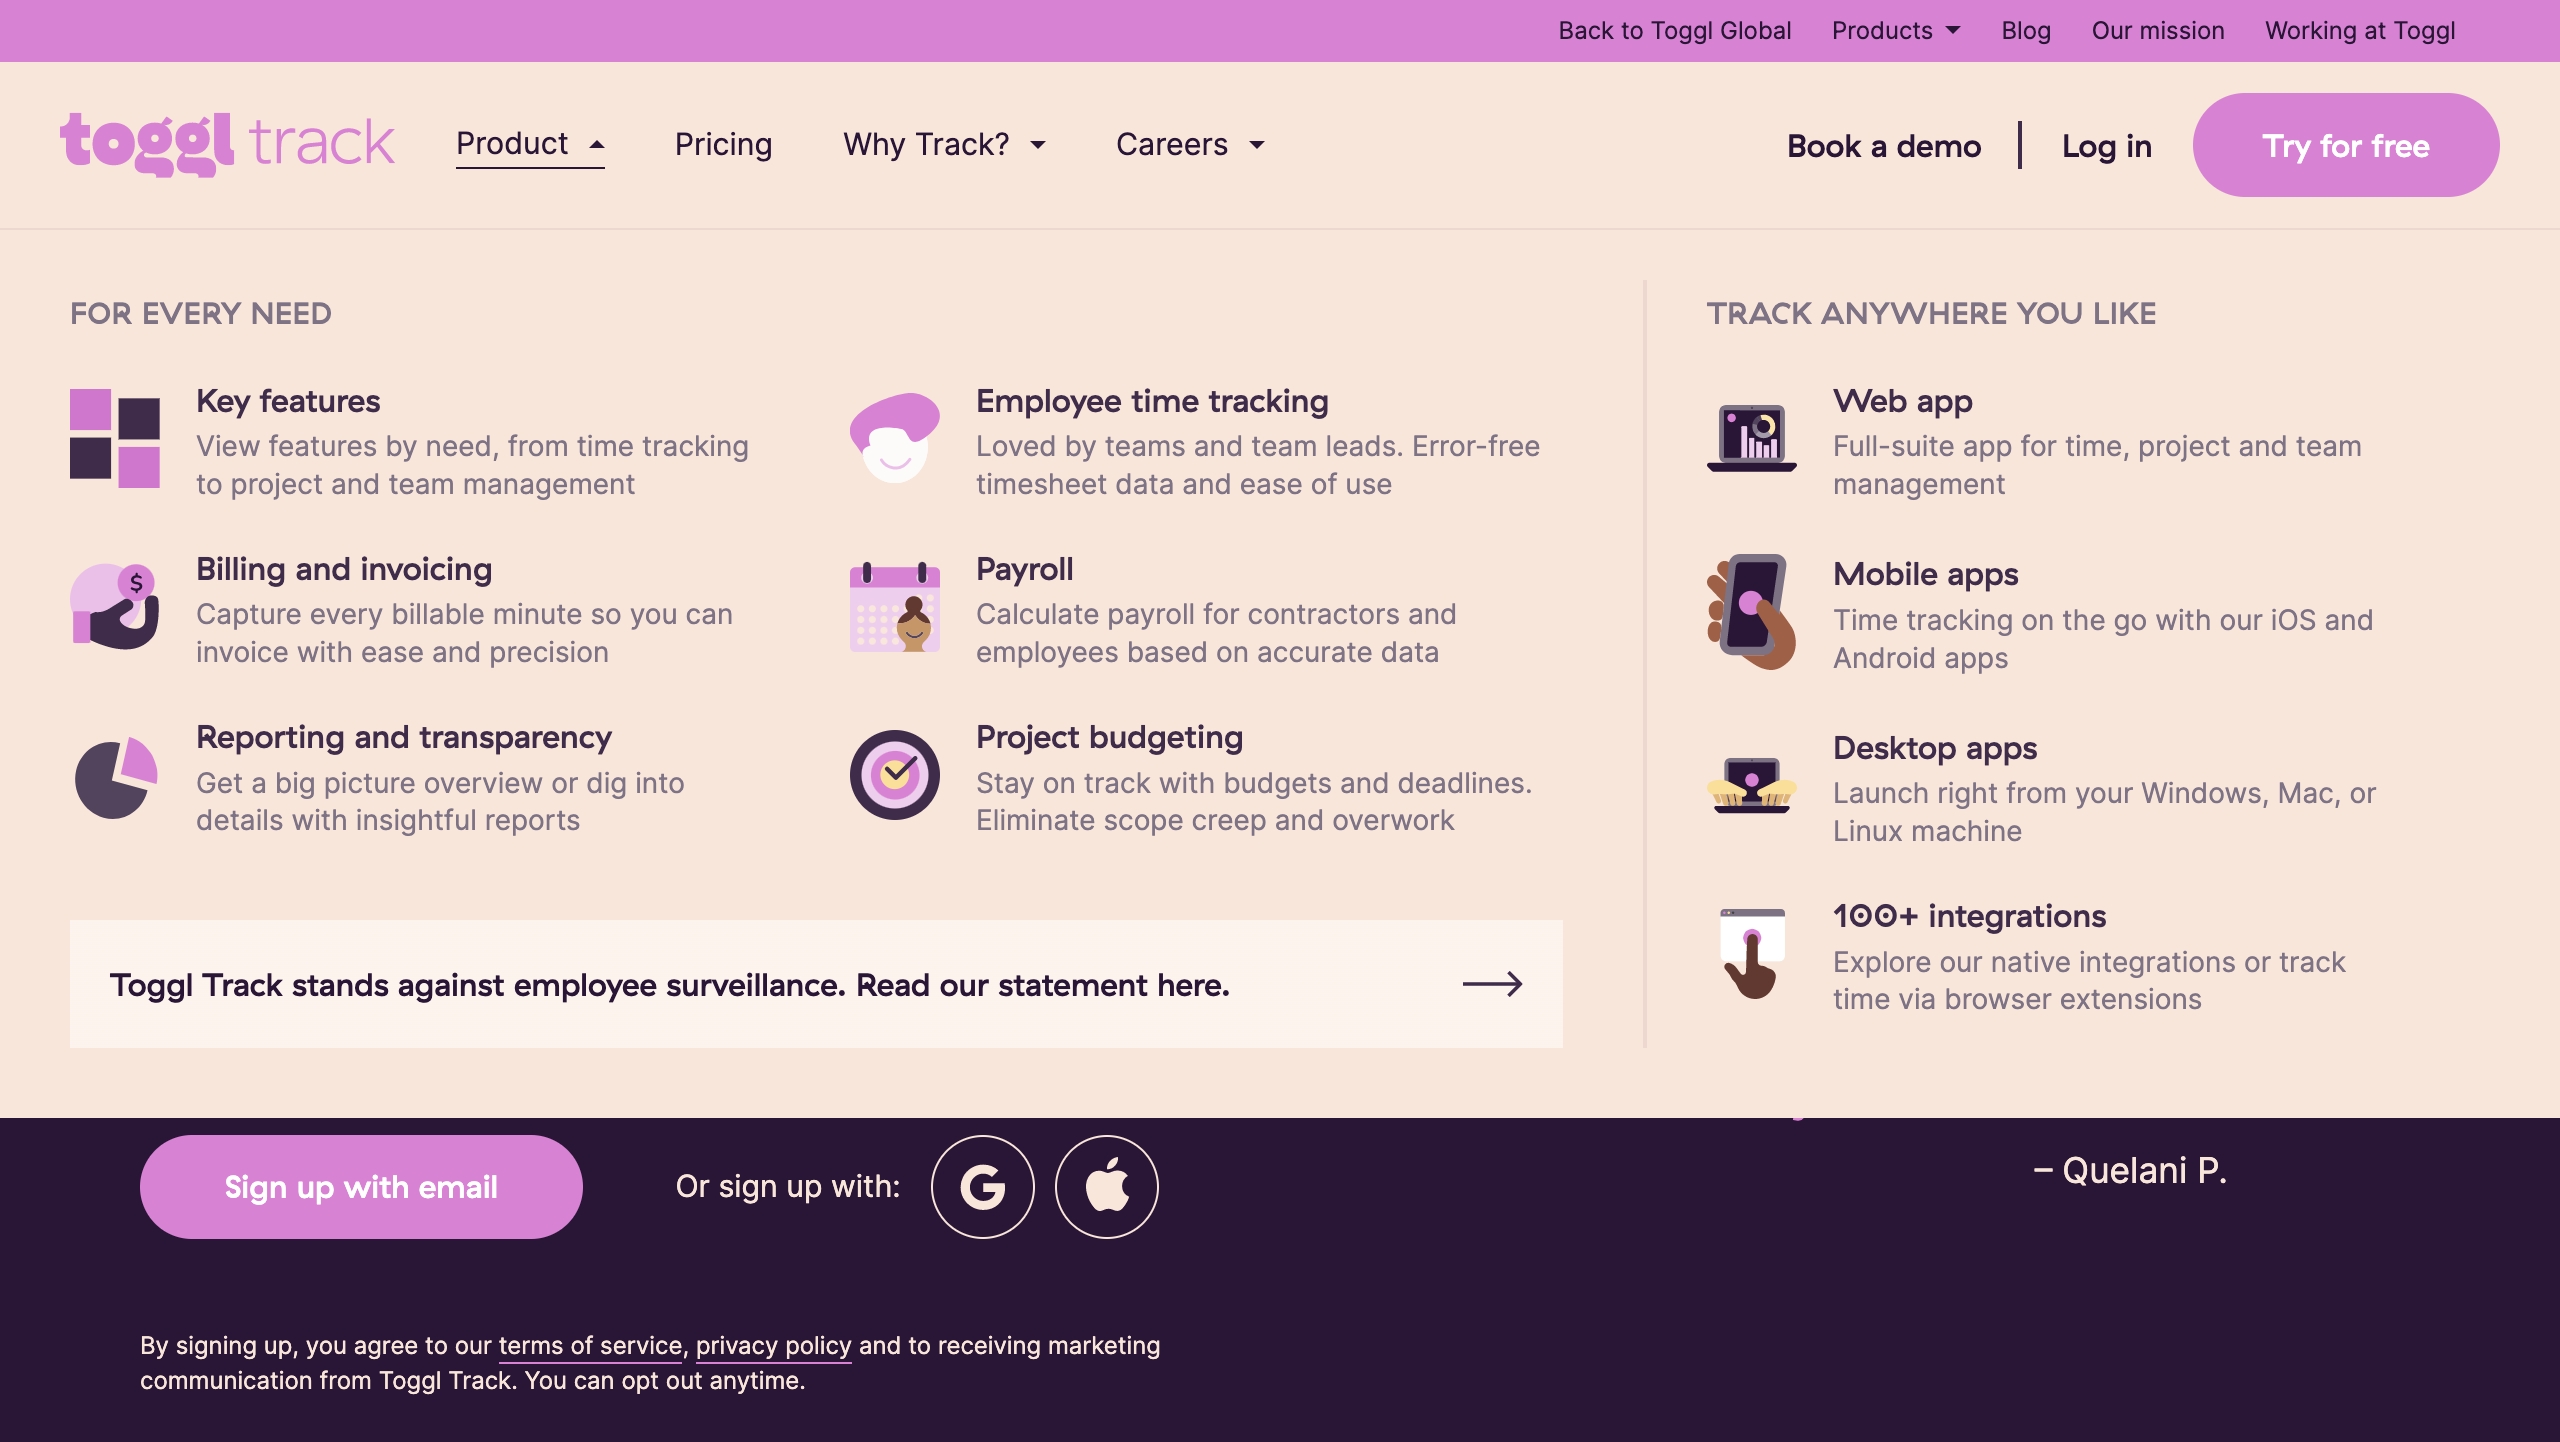
Task: Click 'Full-suite app for time' description
Action: click(x=2098, y=465)
